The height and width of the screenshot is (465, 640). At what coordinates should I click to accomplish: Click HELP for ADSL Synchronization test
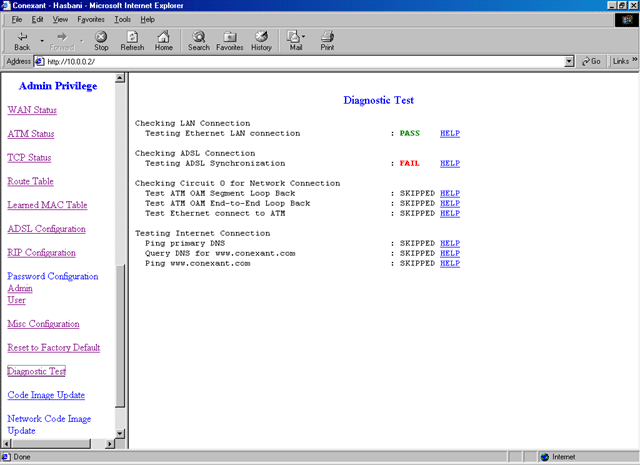click(x=450, y=163)
